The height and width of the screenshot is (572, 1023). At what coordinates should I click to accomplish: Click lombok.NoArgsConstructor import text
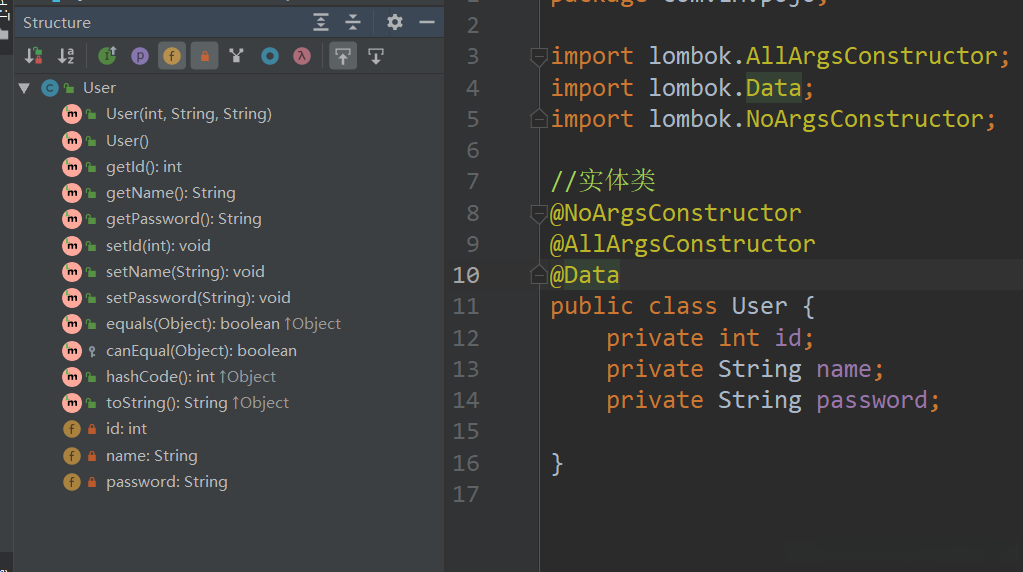tap(816, 119)
